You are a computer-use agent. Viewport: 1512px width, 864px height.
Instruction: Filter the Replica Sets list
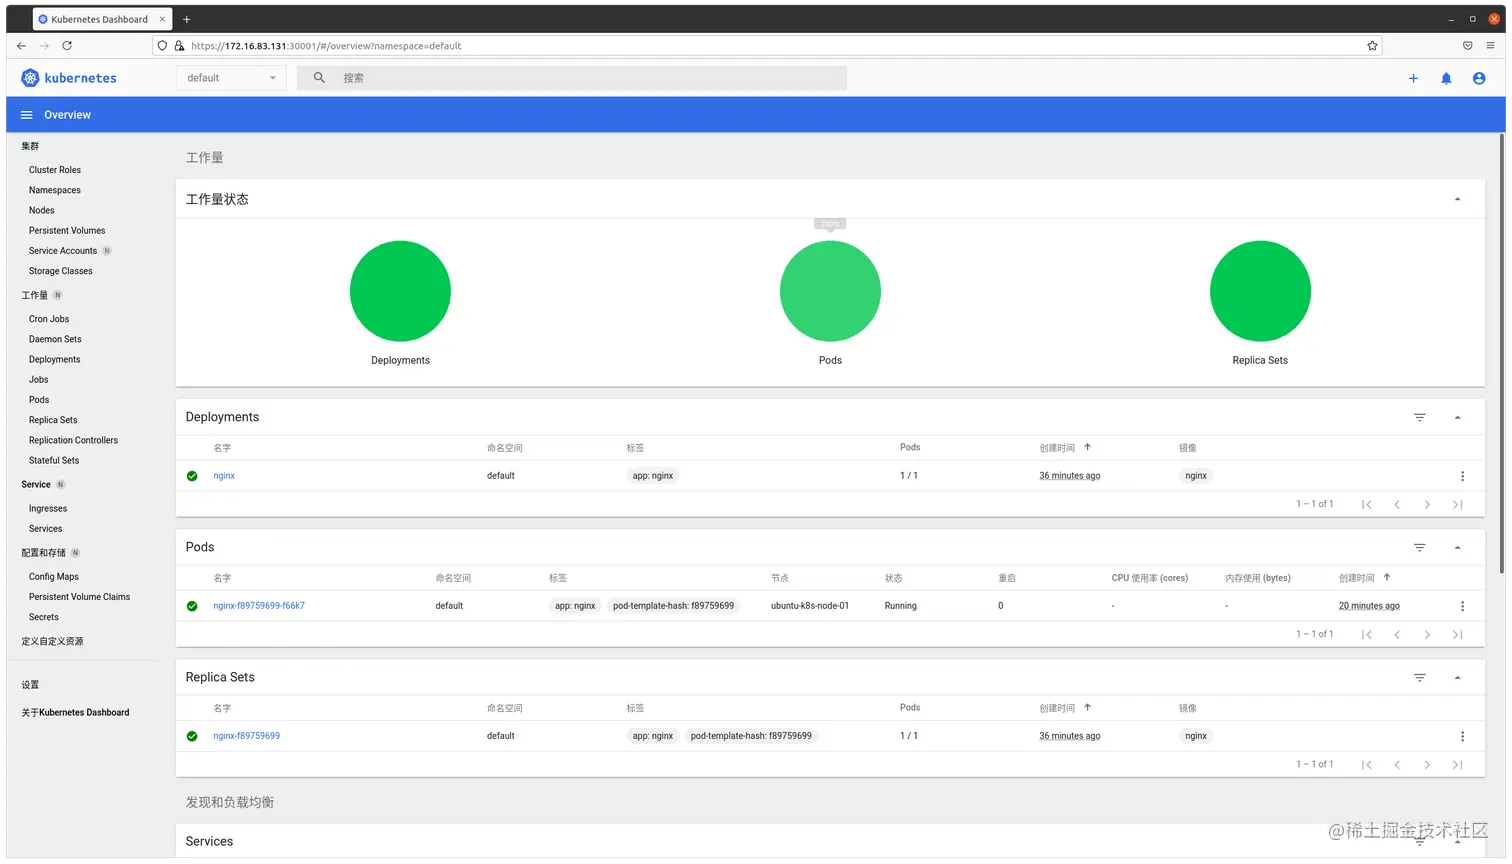(1419, 677)
